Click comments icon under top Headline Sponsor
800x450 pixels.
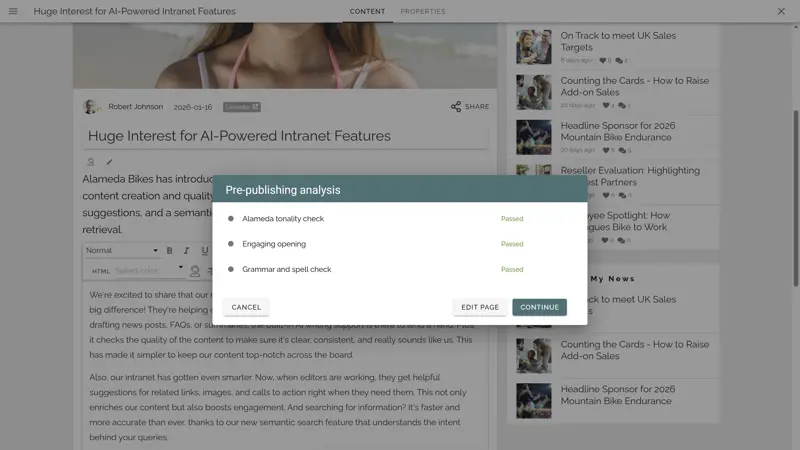tap(622, 150)
